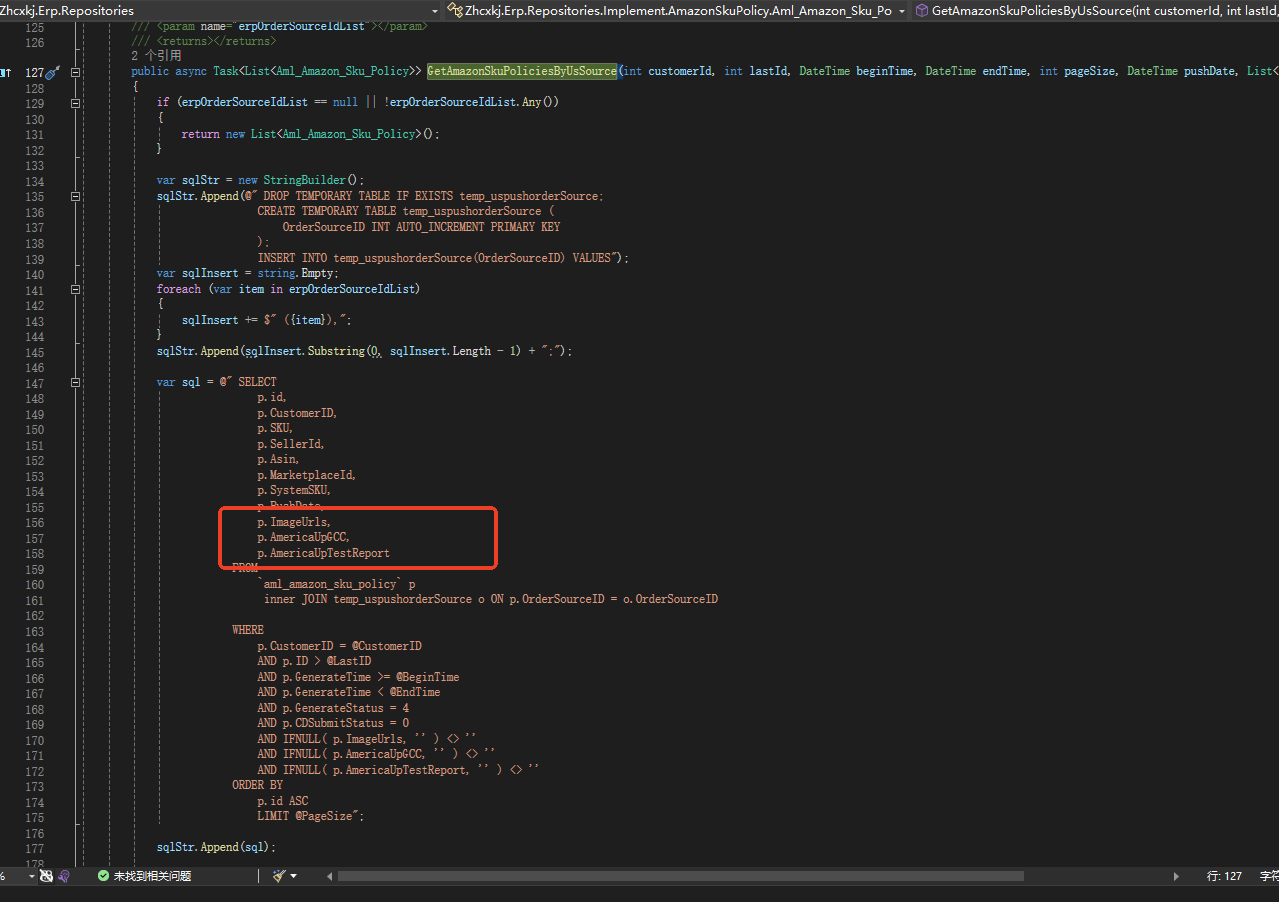
Task: Click the inheritance margin icon beside line 127
Action: 5,72
